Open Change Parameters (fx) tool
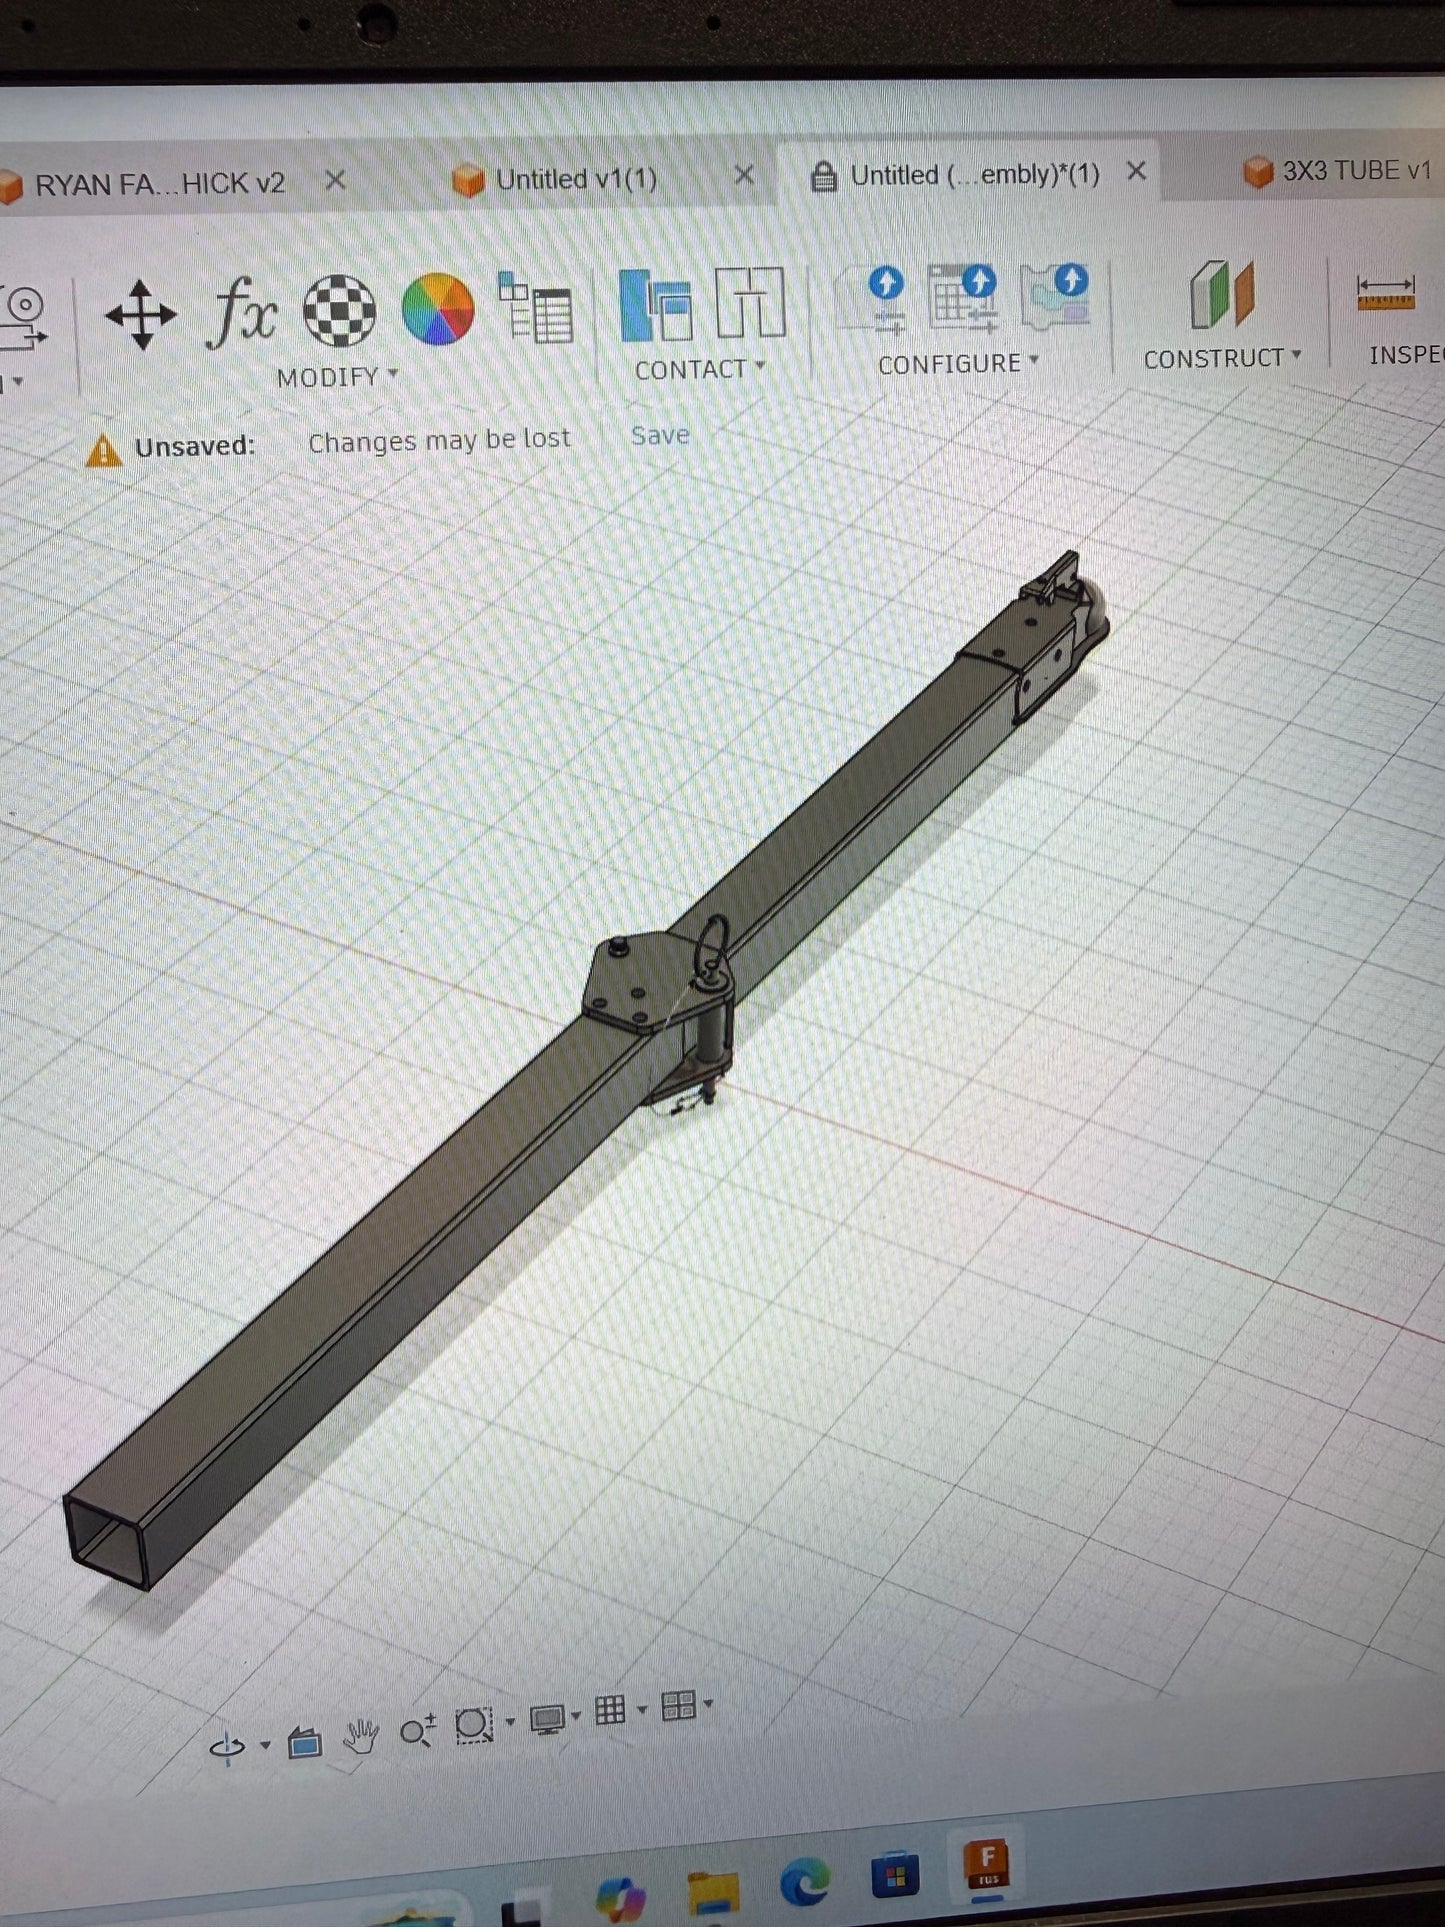The width and height of the screenshot is (1445, 1927). pos(241,312)
